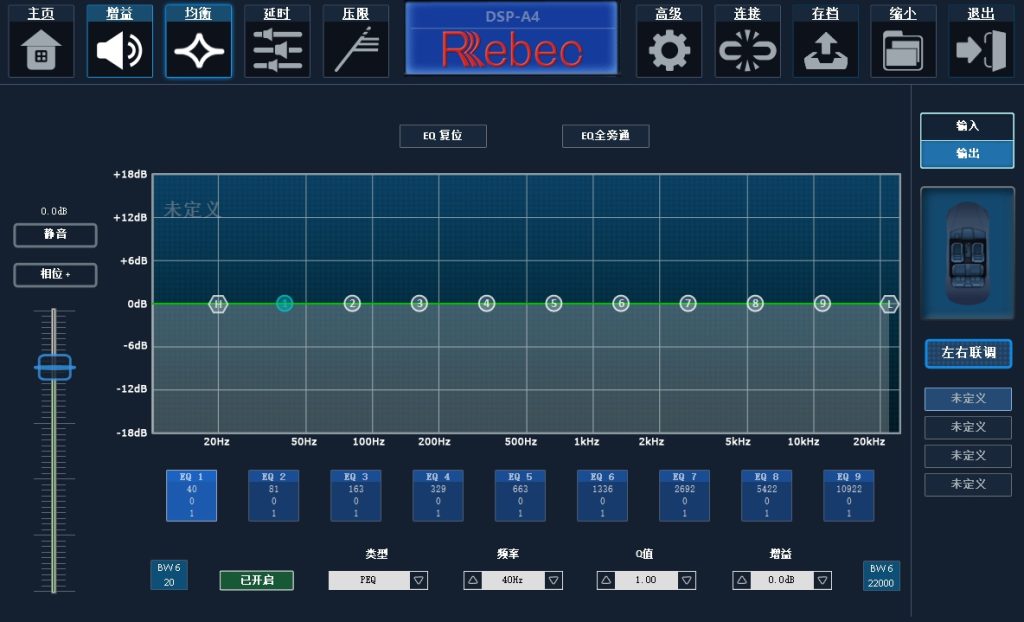This screenshot has height=622, width=1024.
Task: Click the EQ 复位 reset button
Action: [x=443, y=136]
